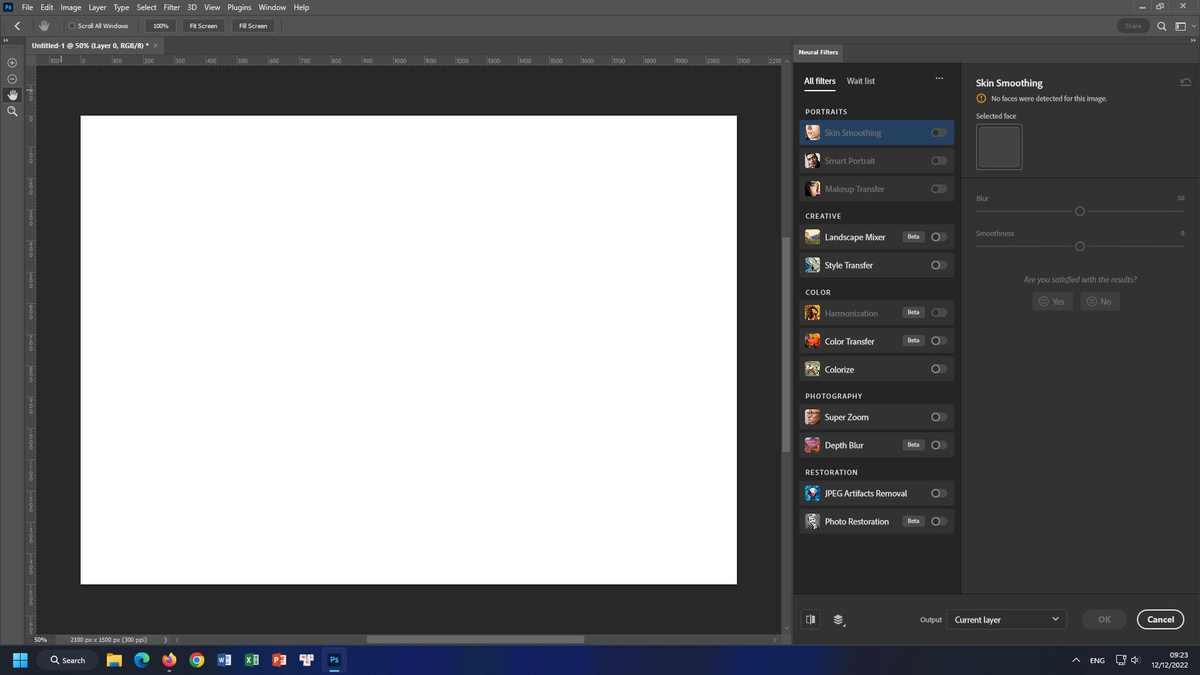Click the zoom-out minus icon
Viewport: 1200px width, 675px height.
pyautogui.click(x=12, y=79)
